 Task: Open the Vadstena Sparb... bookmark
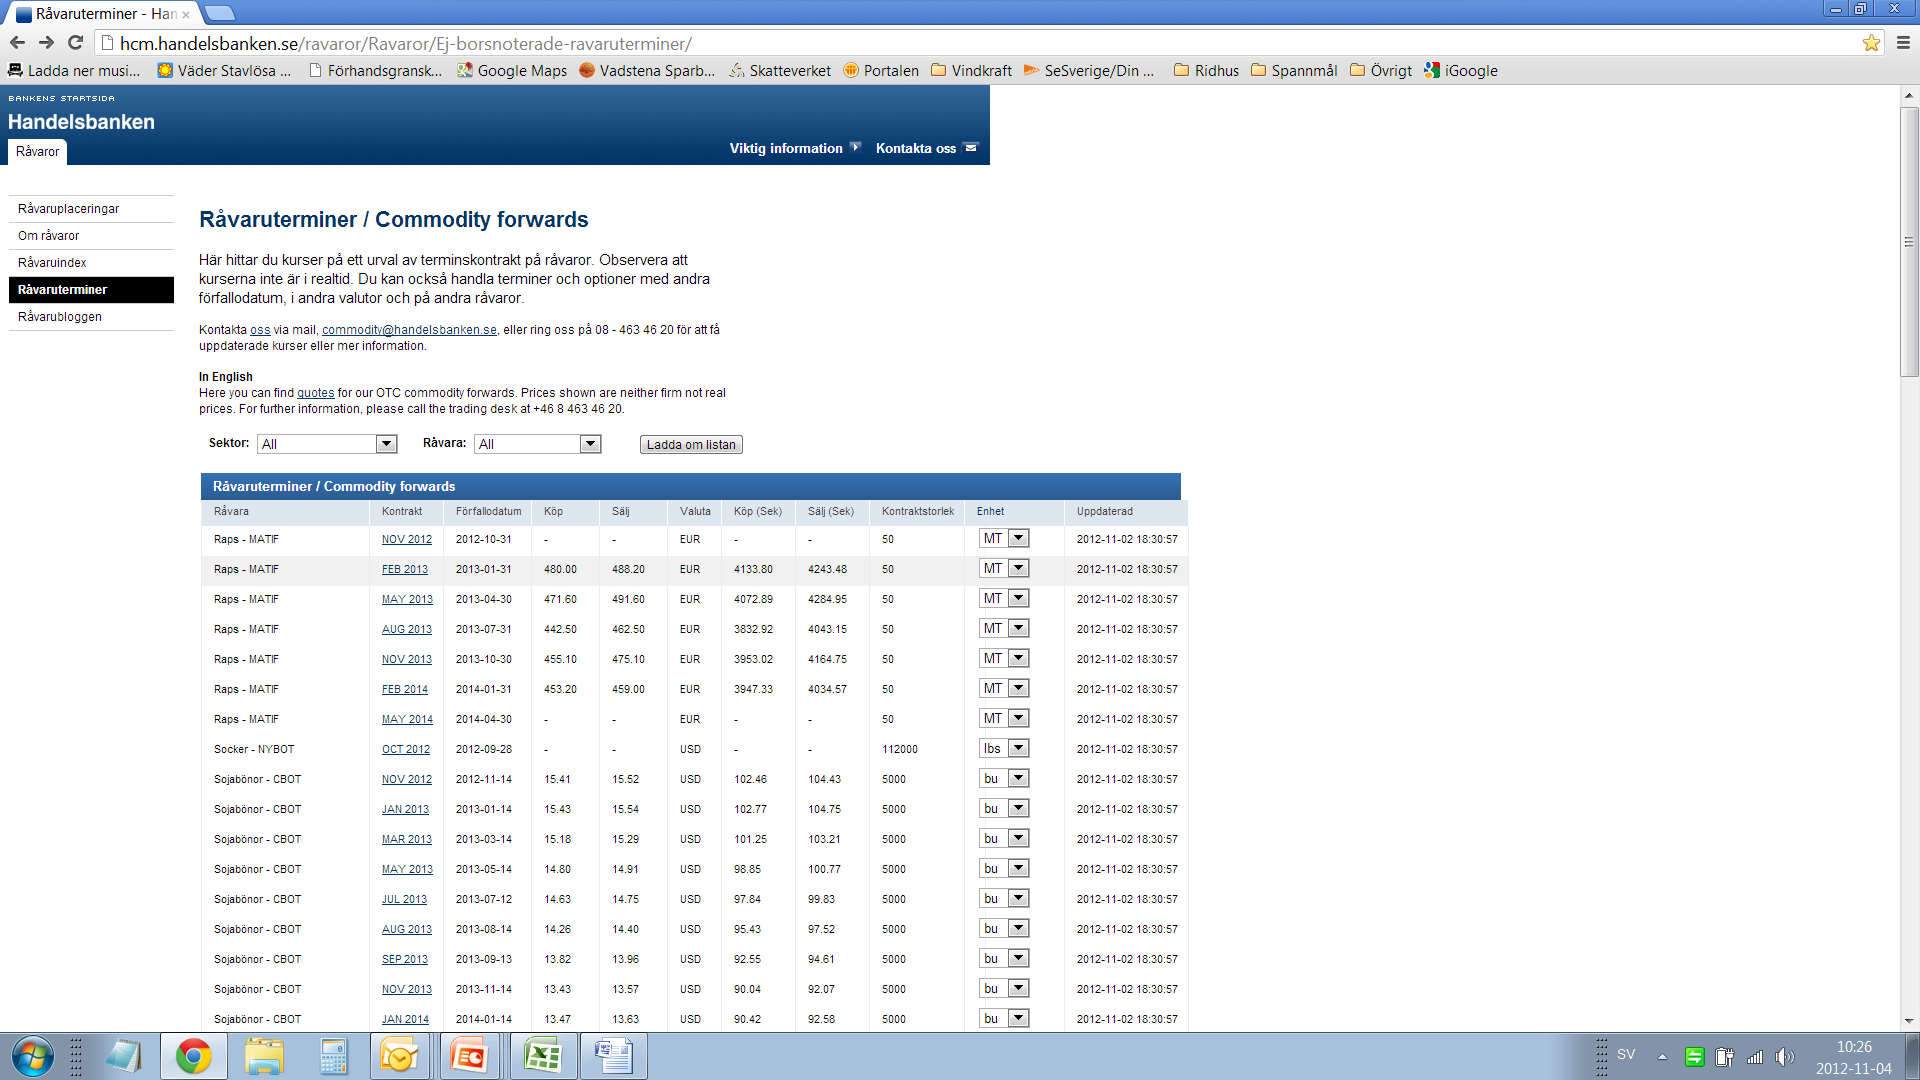tap(647, 71)
